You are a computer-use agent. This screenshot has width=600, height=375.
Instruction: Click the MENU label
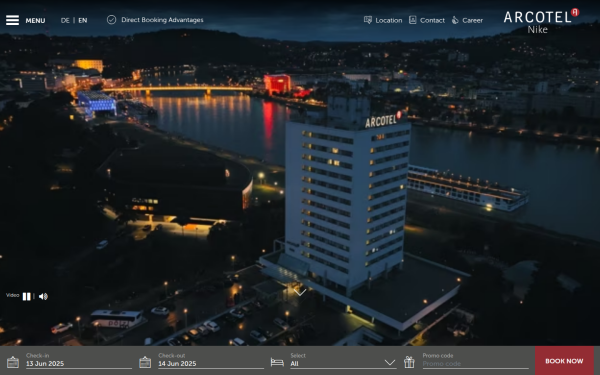35,21
